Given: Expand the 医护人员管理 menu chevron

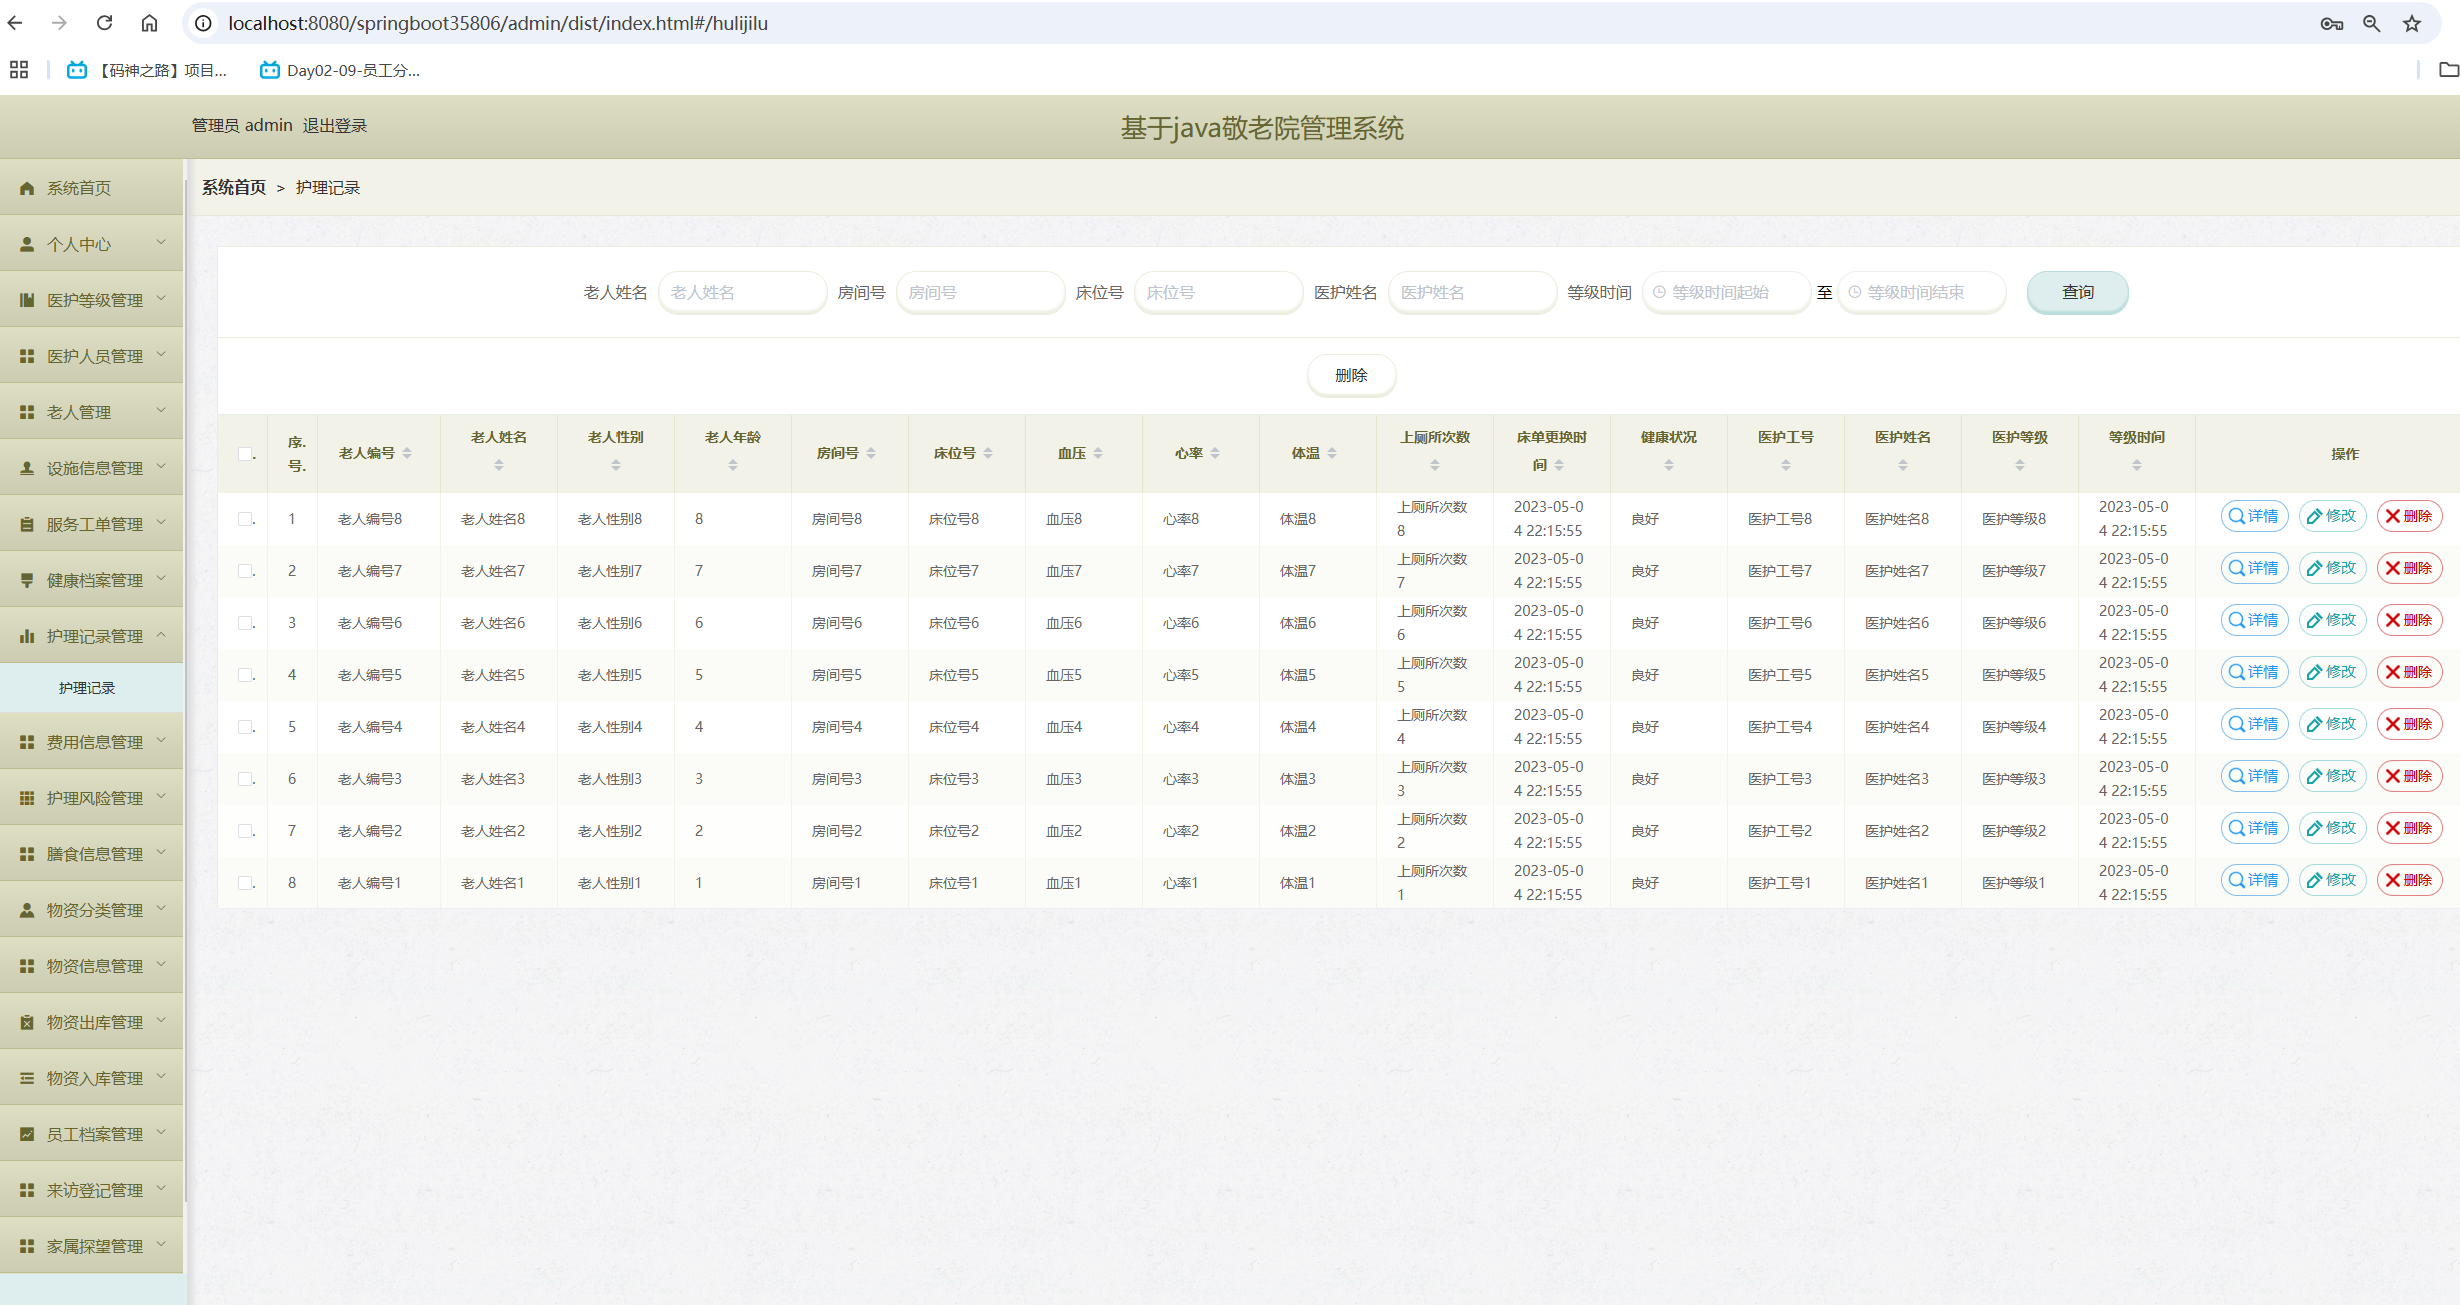Looking at the screenshot, I should [x=161, y=355].
